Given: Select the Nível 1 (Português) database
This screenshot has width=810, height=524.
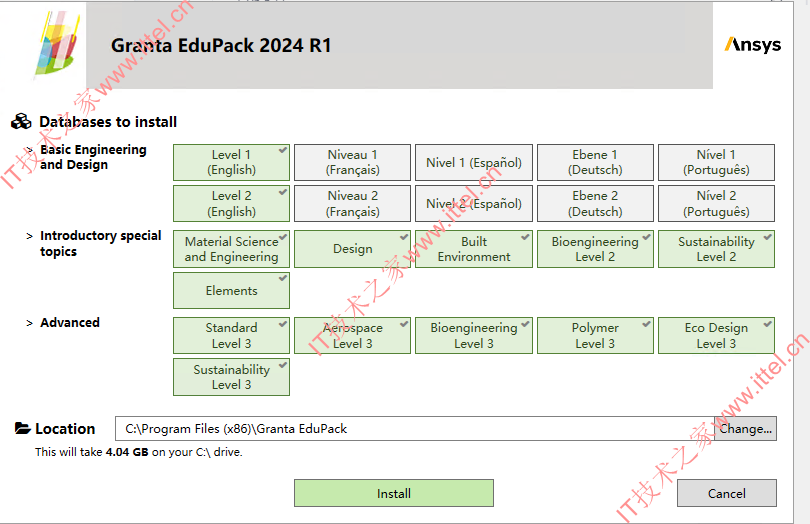Looking at the screenshot, I should [x=716, y=162].
